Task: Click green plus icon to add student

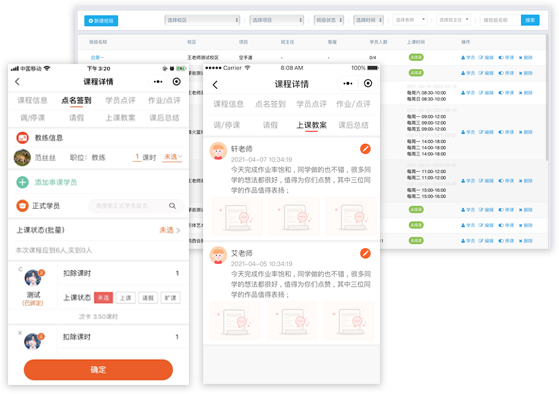Action: tap(22, 182)
